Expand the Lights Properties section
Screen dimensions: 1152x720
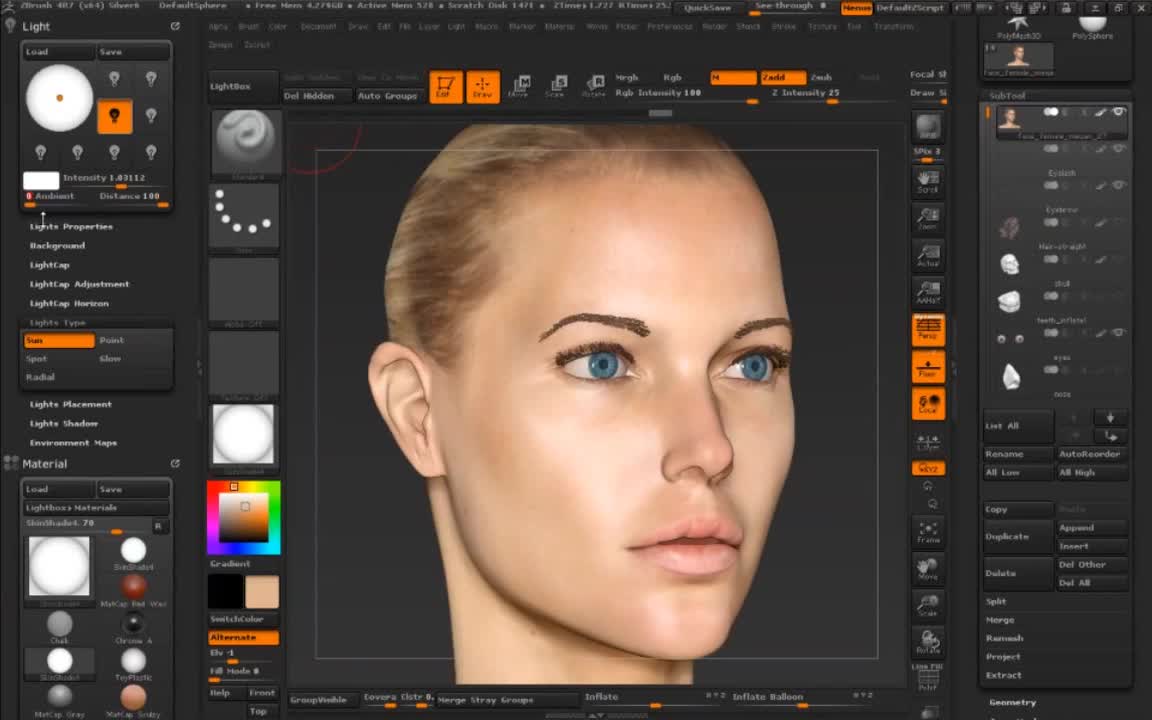(x=71, y=227)
